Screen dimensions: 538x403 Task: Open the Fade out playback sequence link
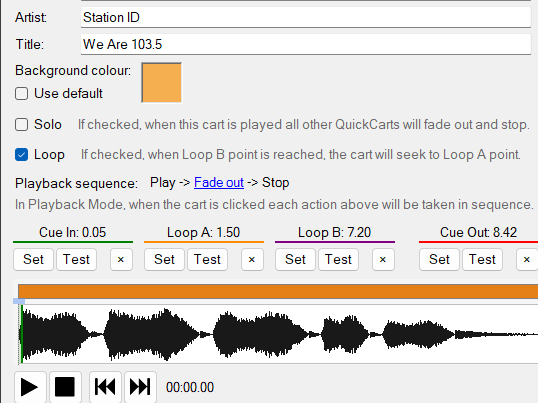[219, 182]
